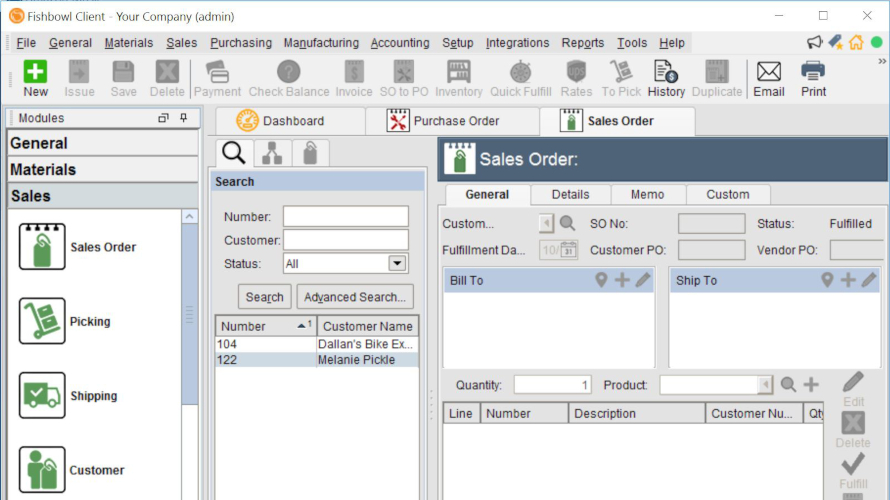890x500 pixels.
Task: Switch to the Dashboard tab
Action: click(290, 121)
